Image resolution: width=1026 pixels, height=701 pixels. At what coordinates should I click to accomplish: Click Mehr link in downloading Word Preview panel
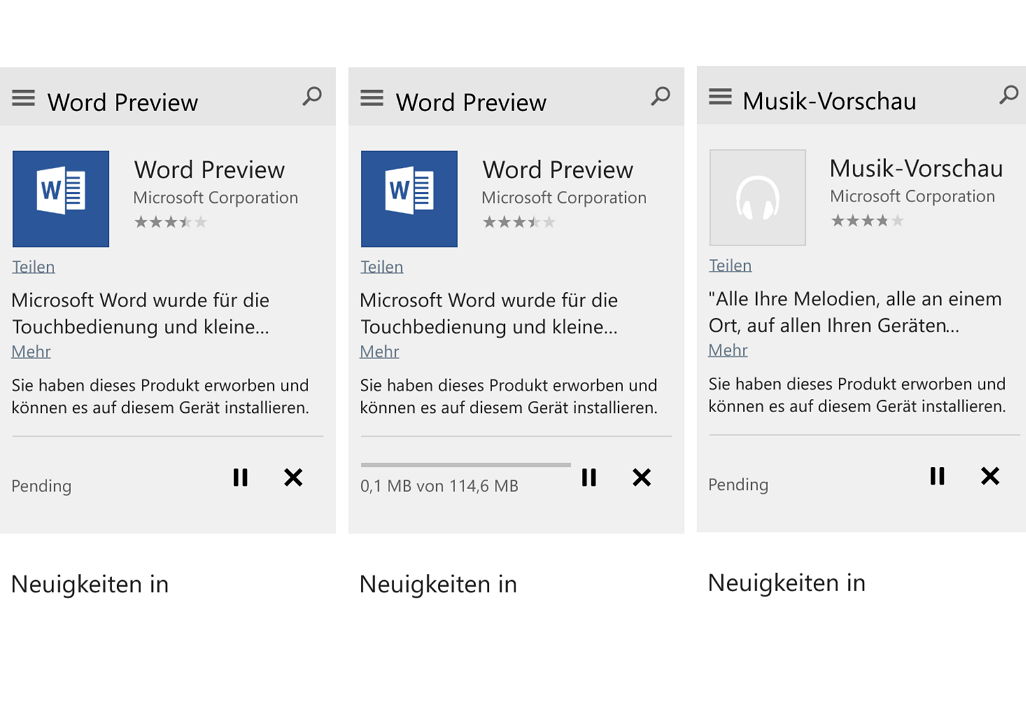point(380,351)
